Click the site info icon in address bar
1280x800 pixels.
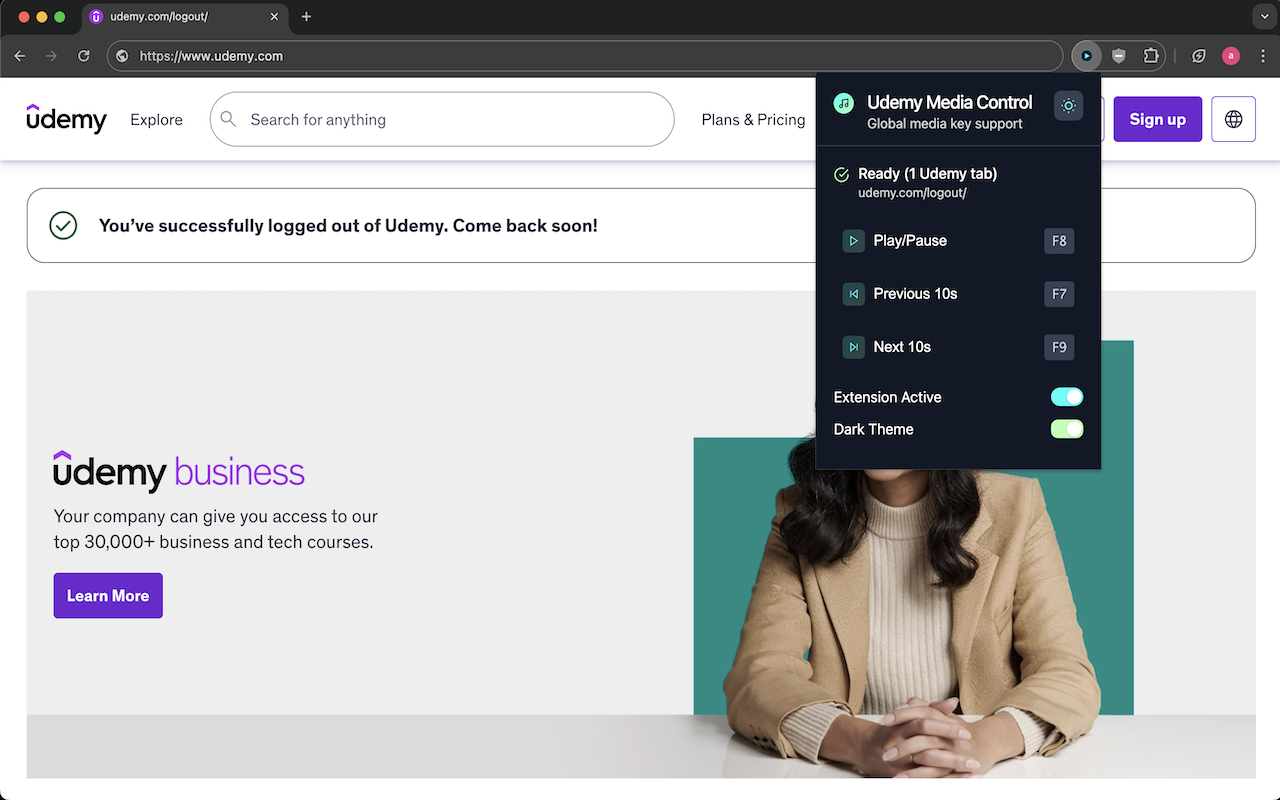click(x=122, y=56)
